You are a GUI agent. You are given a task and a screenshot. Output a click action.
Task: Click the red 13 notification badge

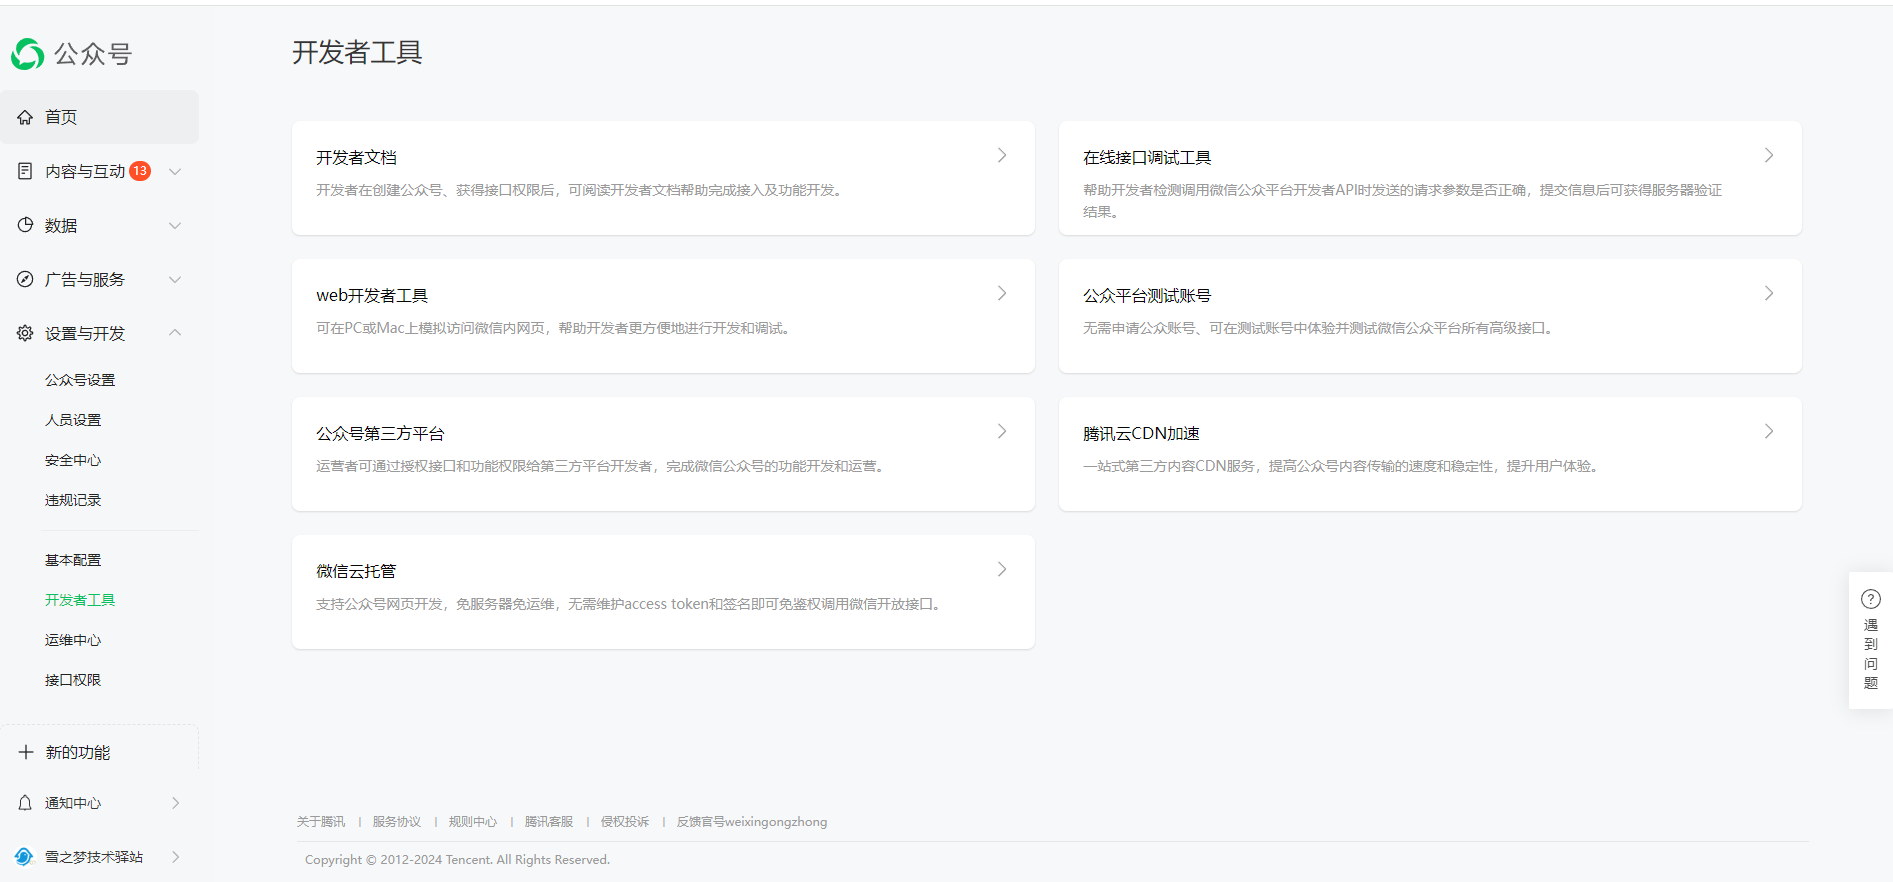pos(140,171)
